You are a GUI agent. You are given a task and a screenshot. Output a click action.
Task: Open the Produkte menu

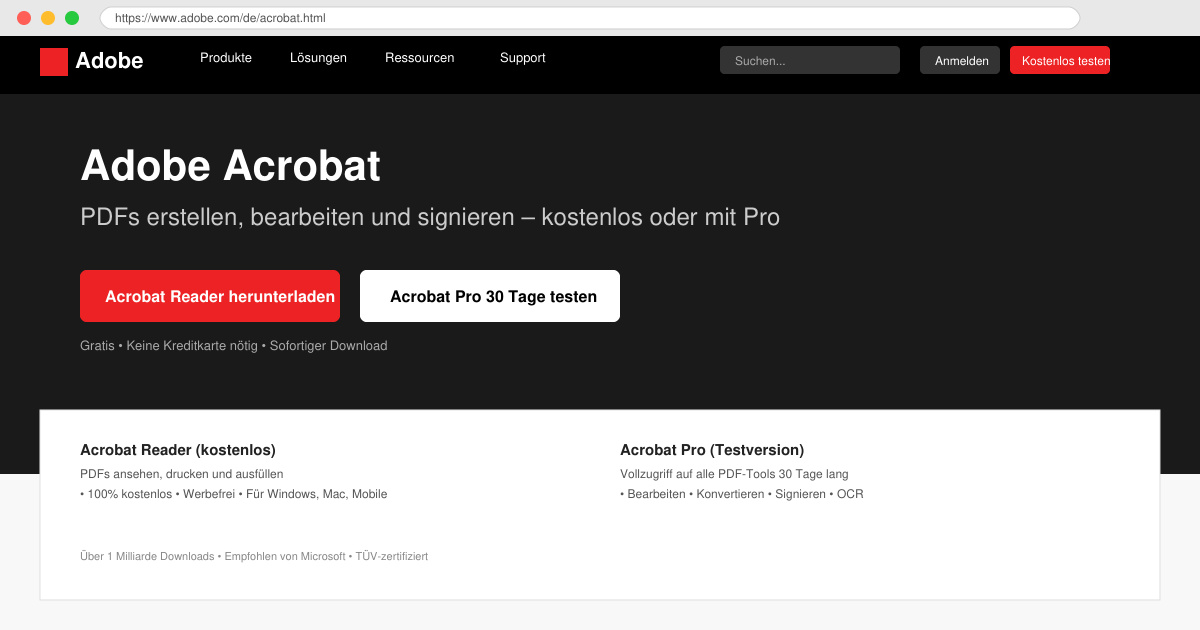click(226, 58)
